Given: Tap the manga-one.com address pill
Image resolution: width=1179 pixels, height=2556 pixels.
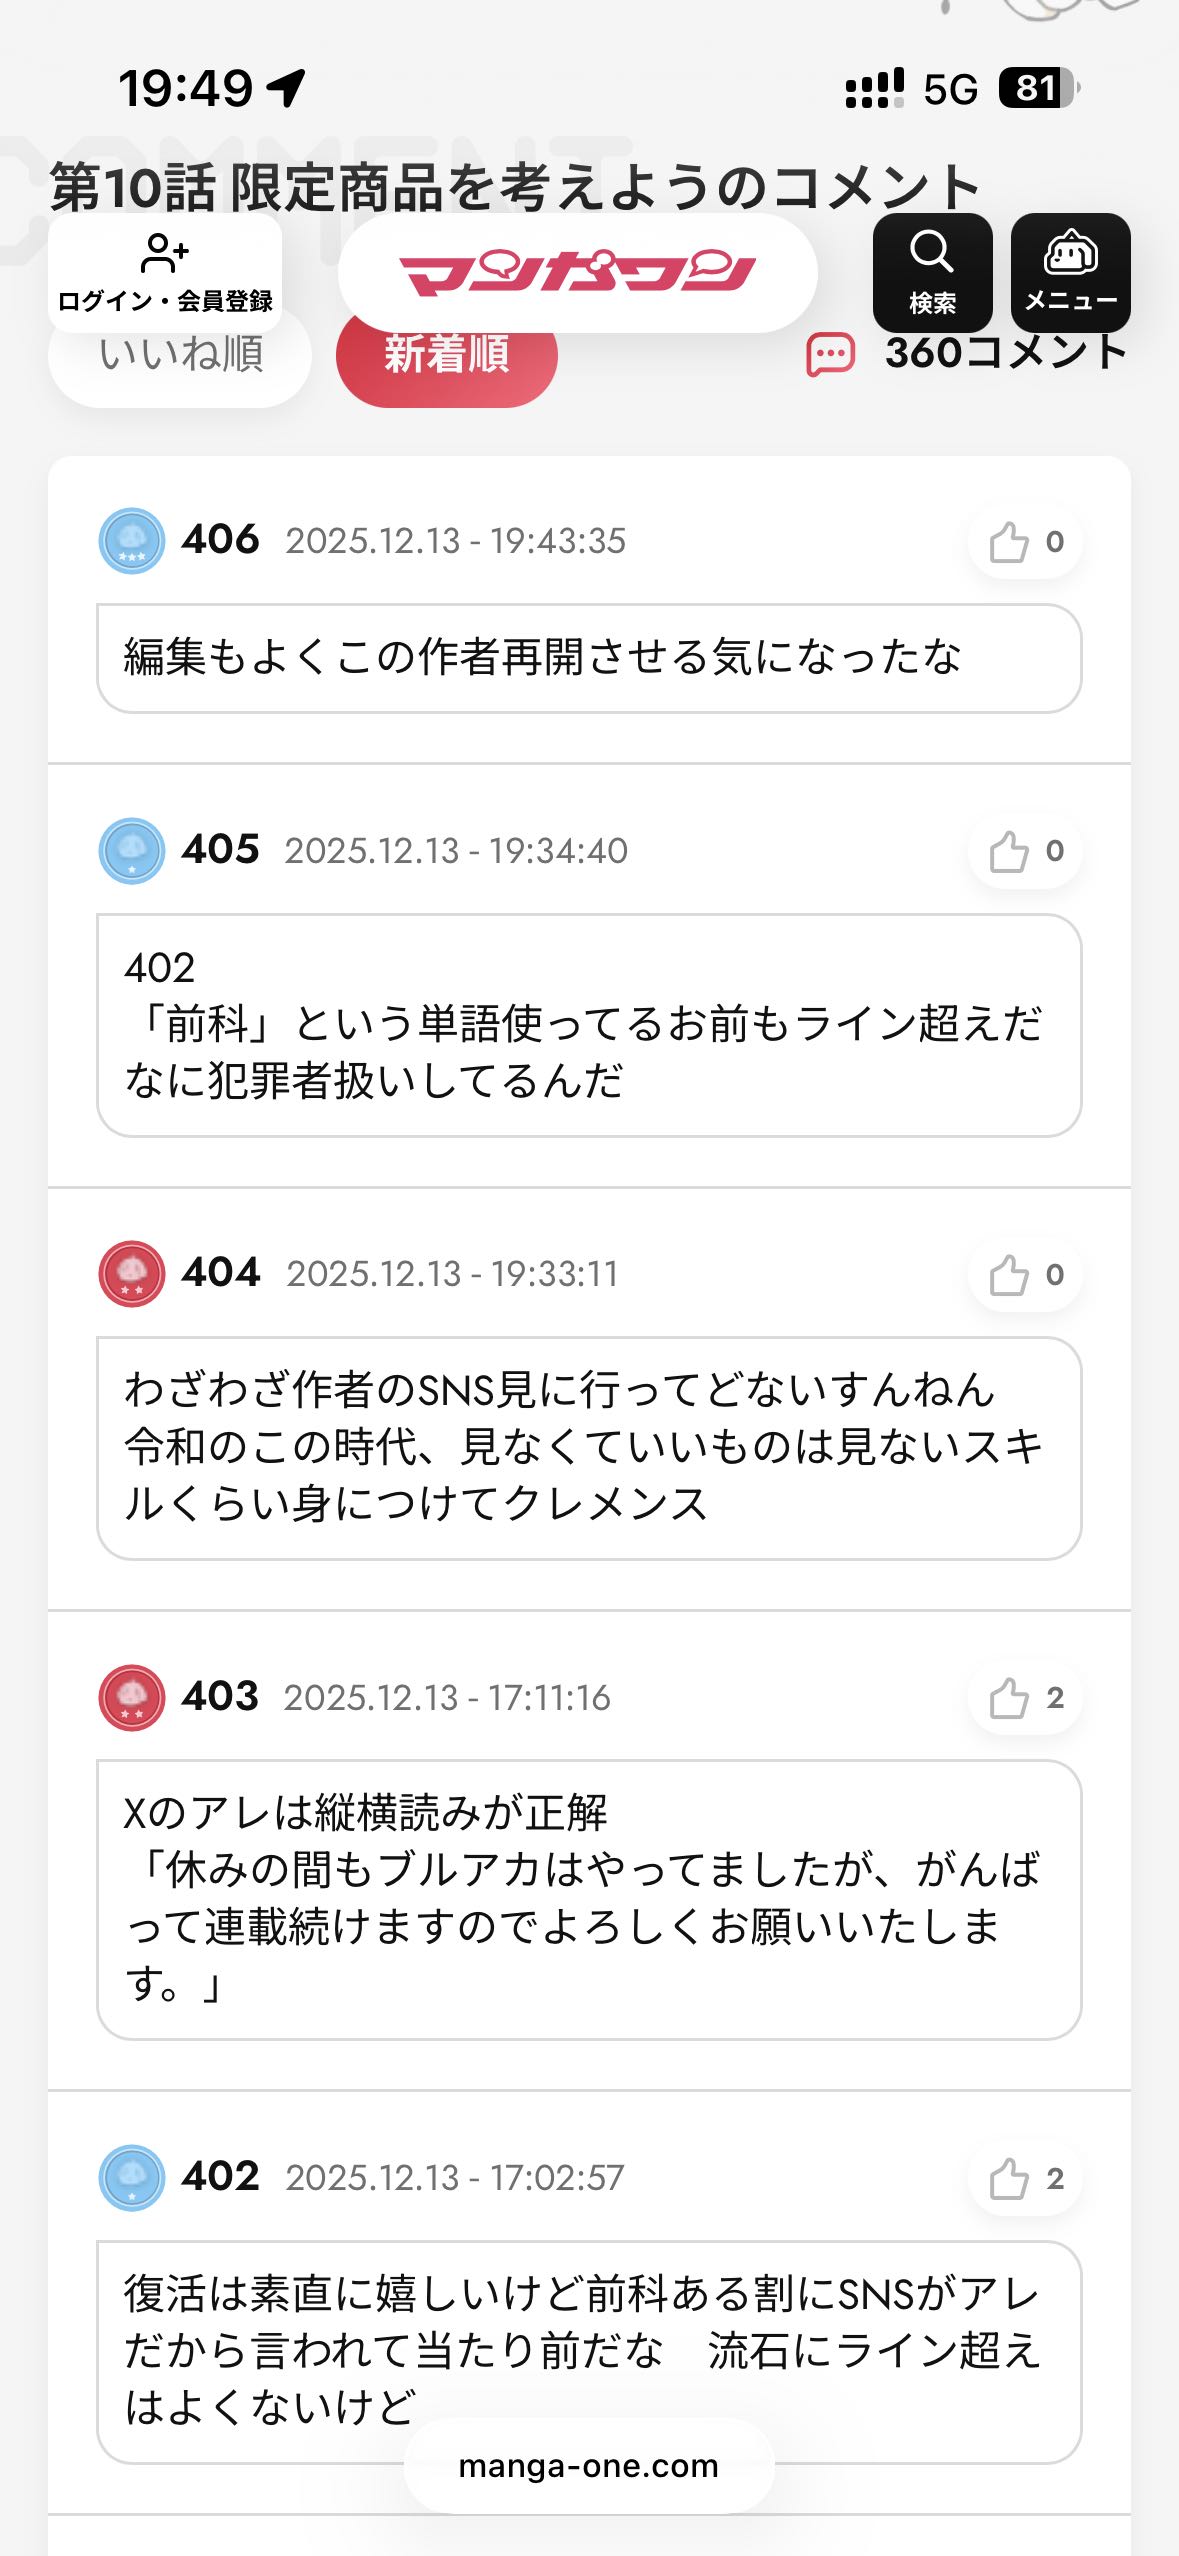Looking at the screenshot, I should pyautogui.click(x=588, y=2466).
